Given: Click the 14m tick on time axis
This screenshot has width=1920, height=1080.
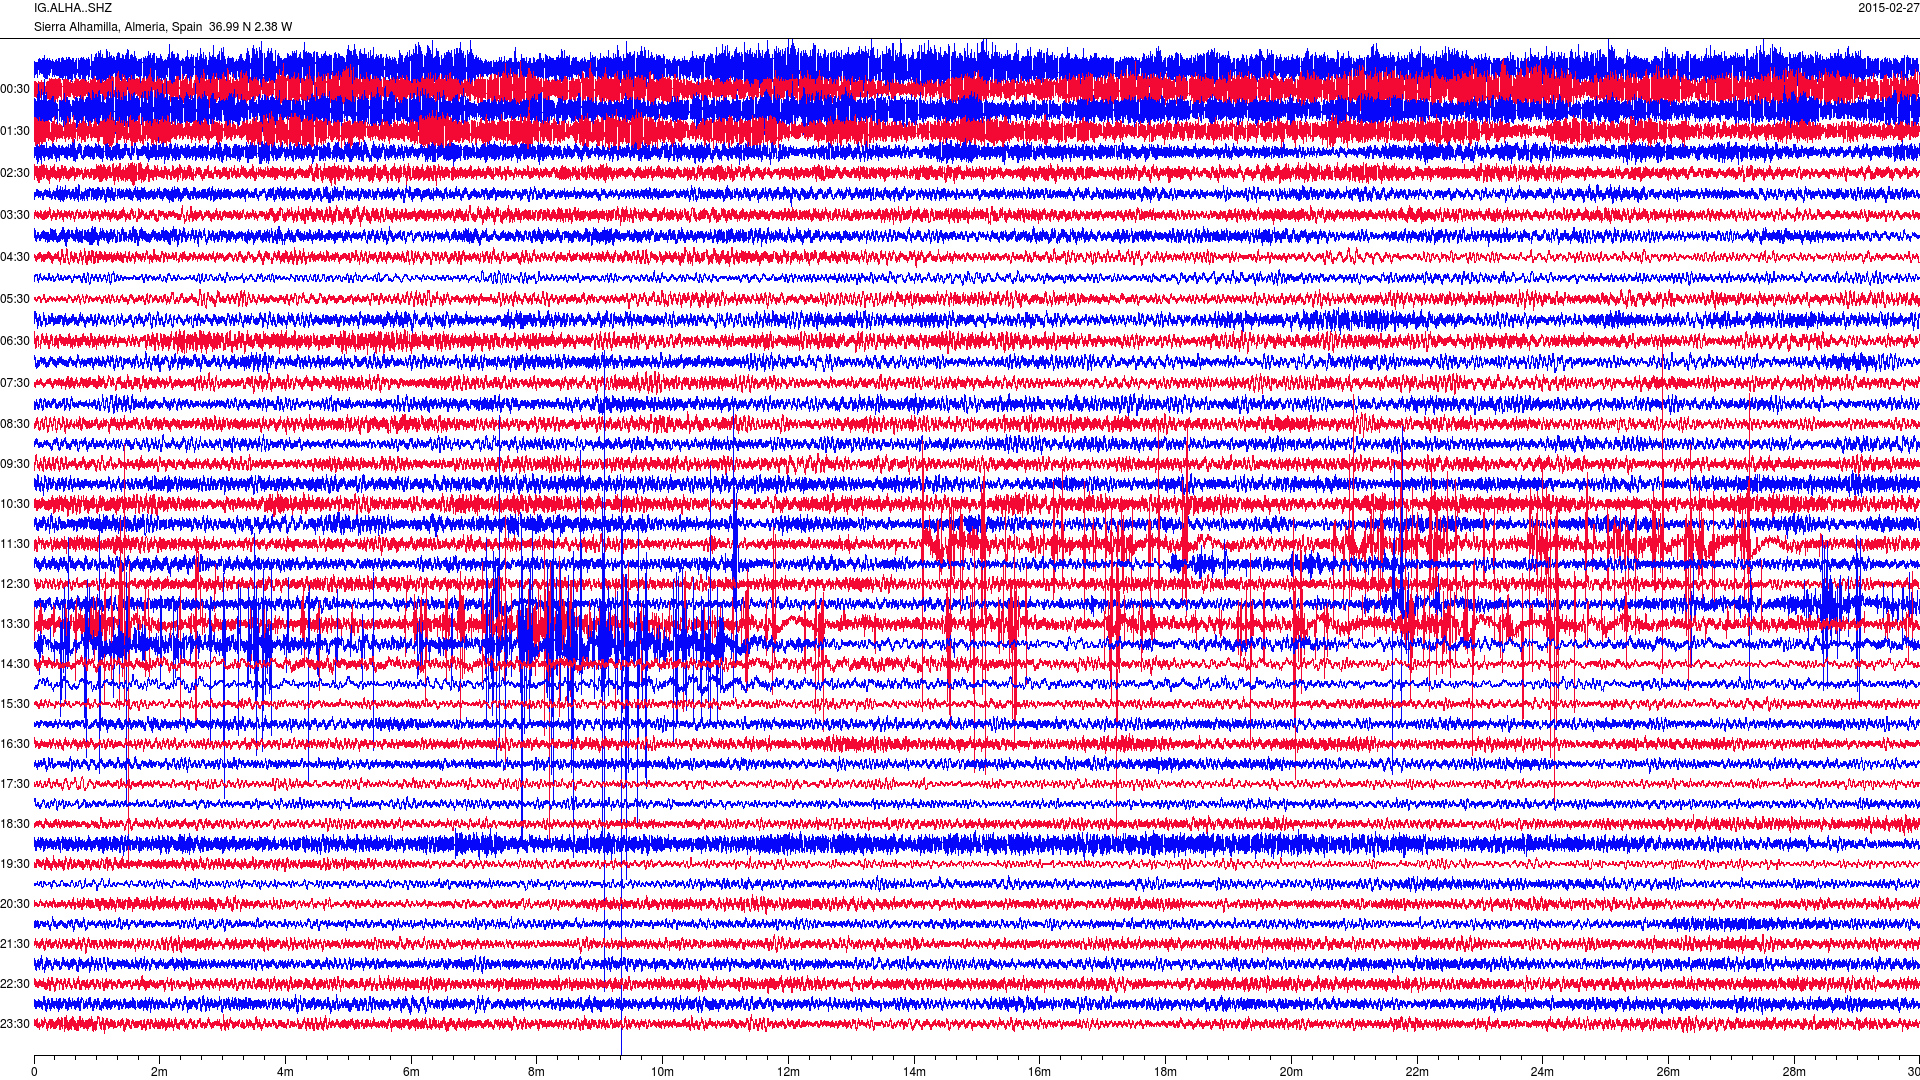Looking at the screenshot, I should coord(914,1072).
